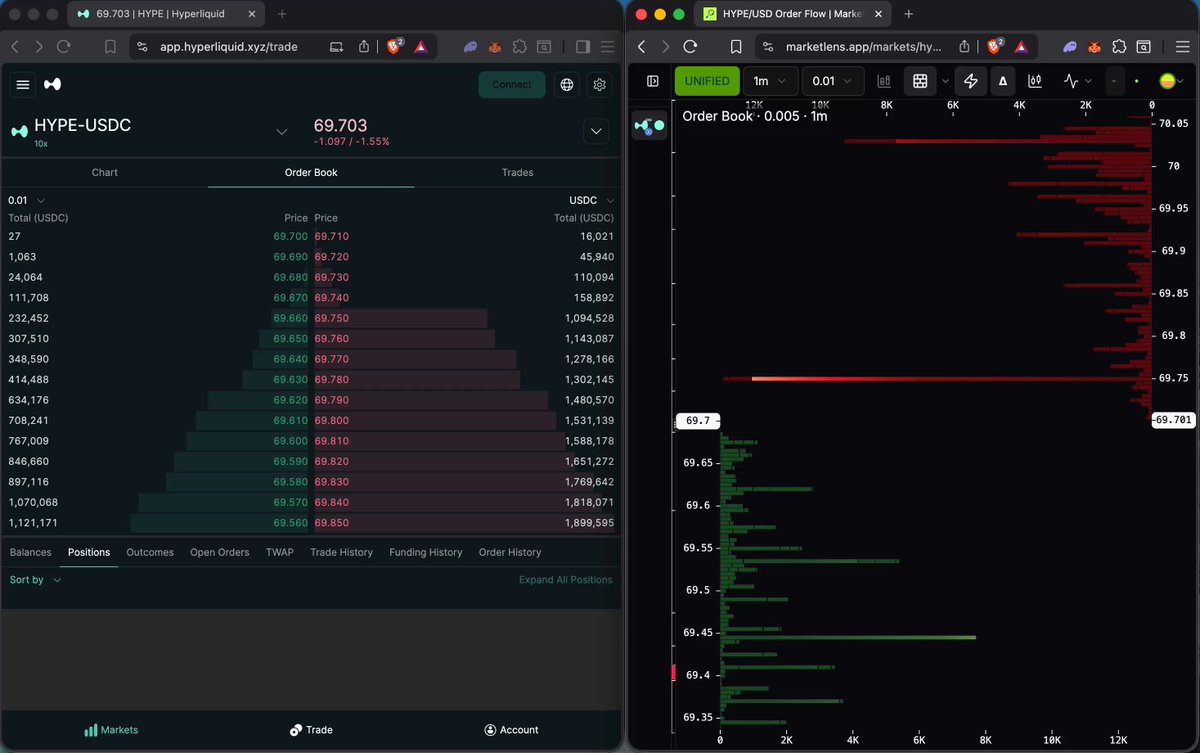
Task: Open new tab in marketlens window
Action: click(909, 14)
